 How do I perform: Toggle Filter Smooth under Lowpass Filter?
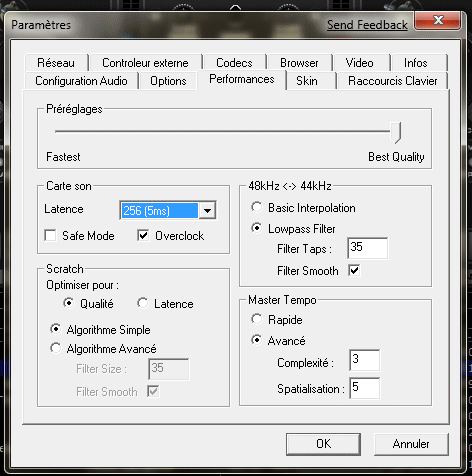point(354,270)
